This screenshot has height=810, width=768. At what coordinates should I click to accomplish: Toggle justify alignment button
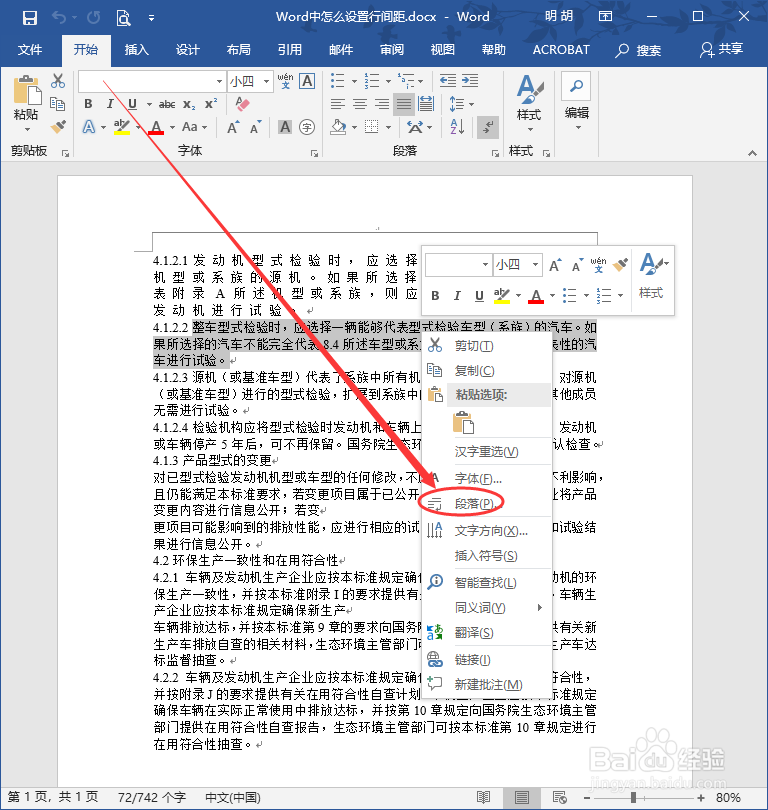(404, 104)
